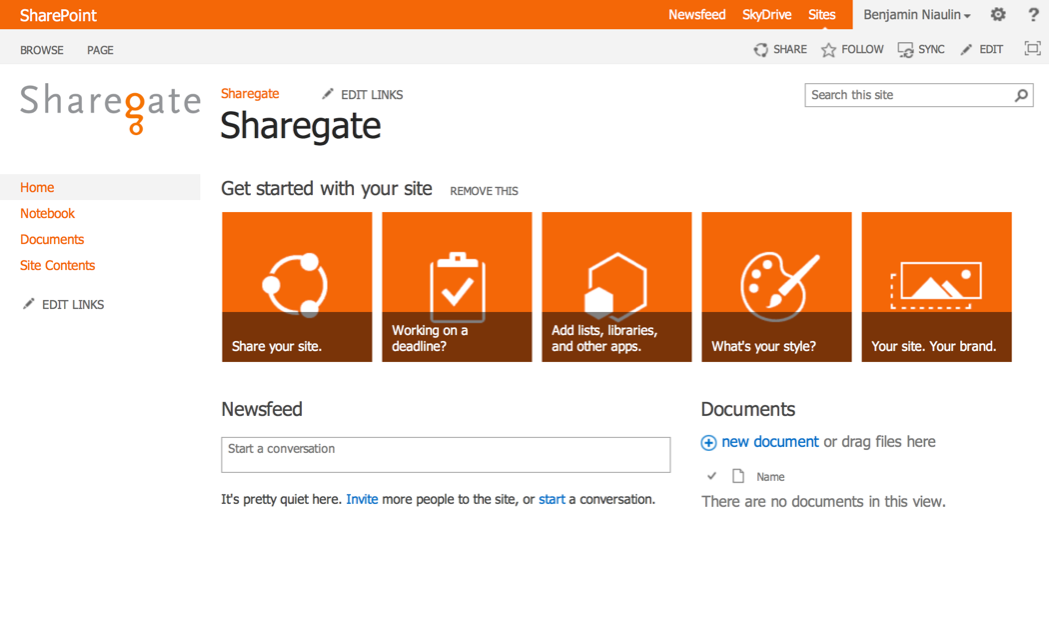Image resolution: width=1049 pixels, height=622 pixels.
Task: Click 'There are no documents in this view.' text
Action: pos(824,502)
